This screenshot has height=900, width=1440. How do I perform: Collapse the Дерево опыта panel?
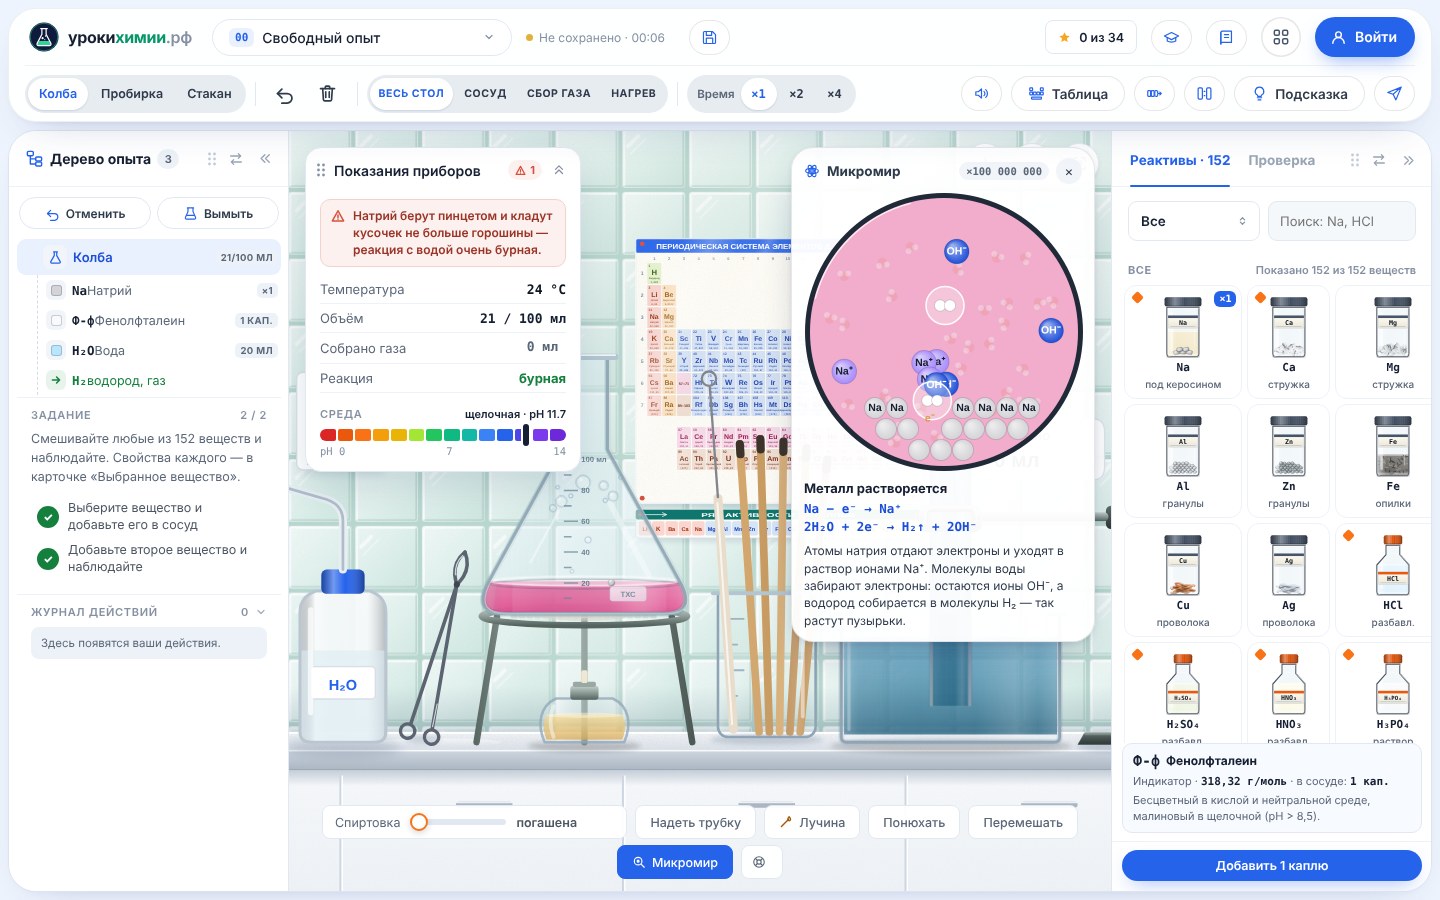265,159
